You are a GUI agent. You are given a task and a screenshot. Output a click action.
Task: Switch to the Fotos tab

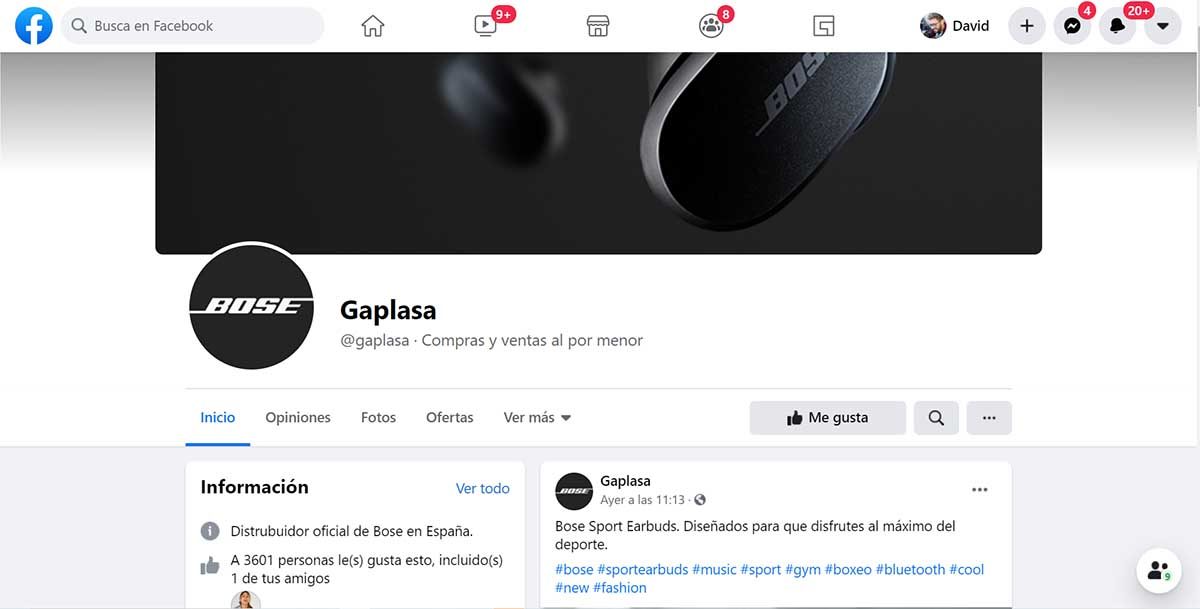point(378,418)
